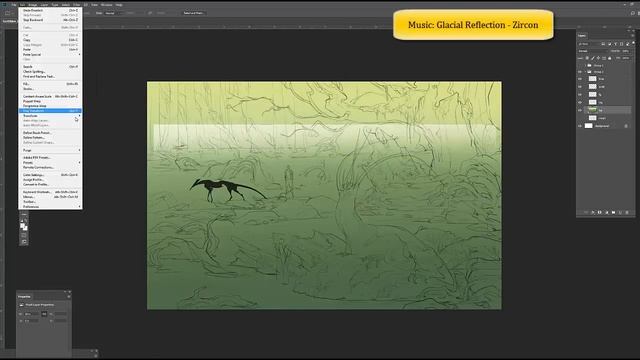Viewport: 640px width, 360px height.
Task: Click the Select and Mask... button
Action: 193,13
